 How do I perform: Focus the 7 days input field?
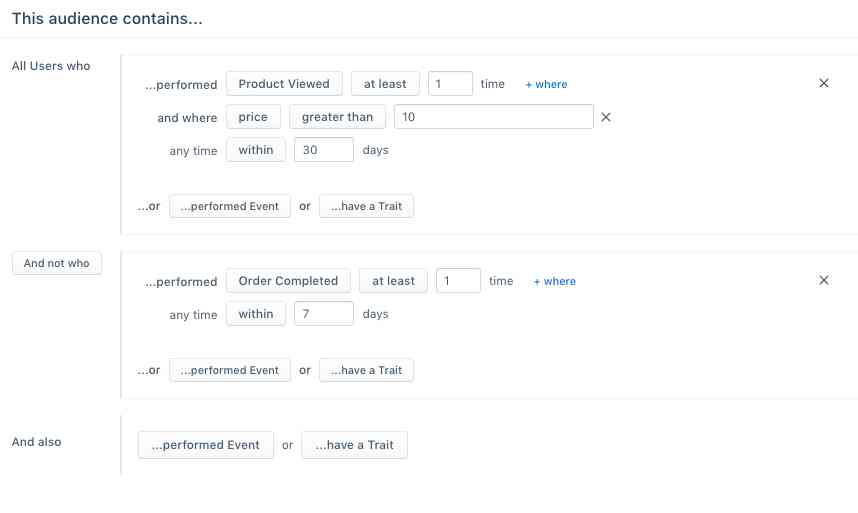click(323, 314)
